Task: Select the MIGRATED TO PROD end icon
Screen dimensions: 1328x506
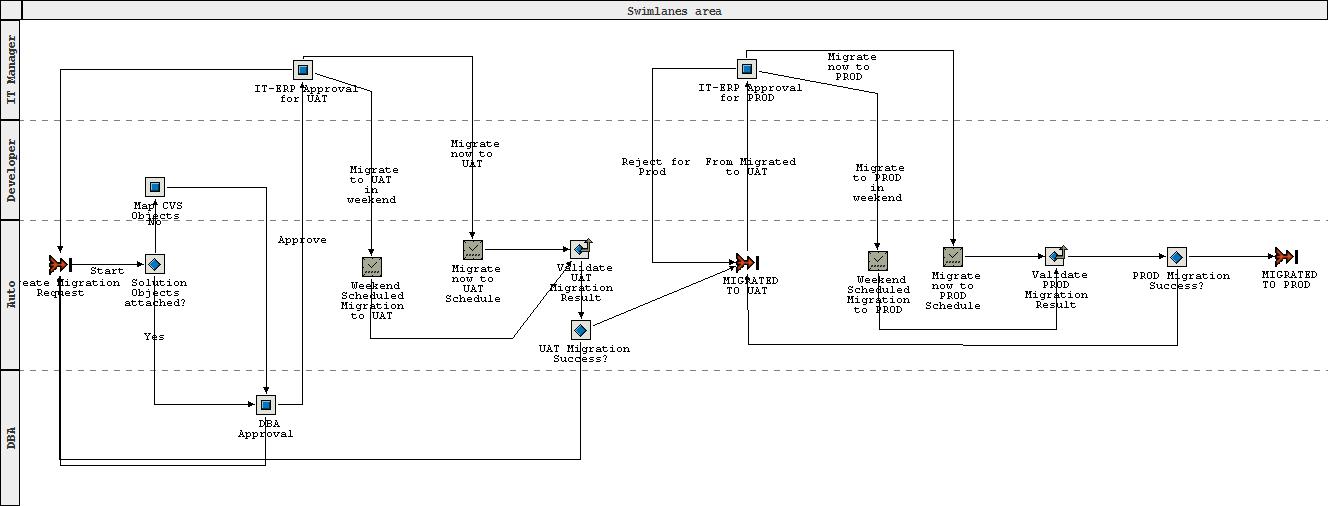Action: [1286, 257]
